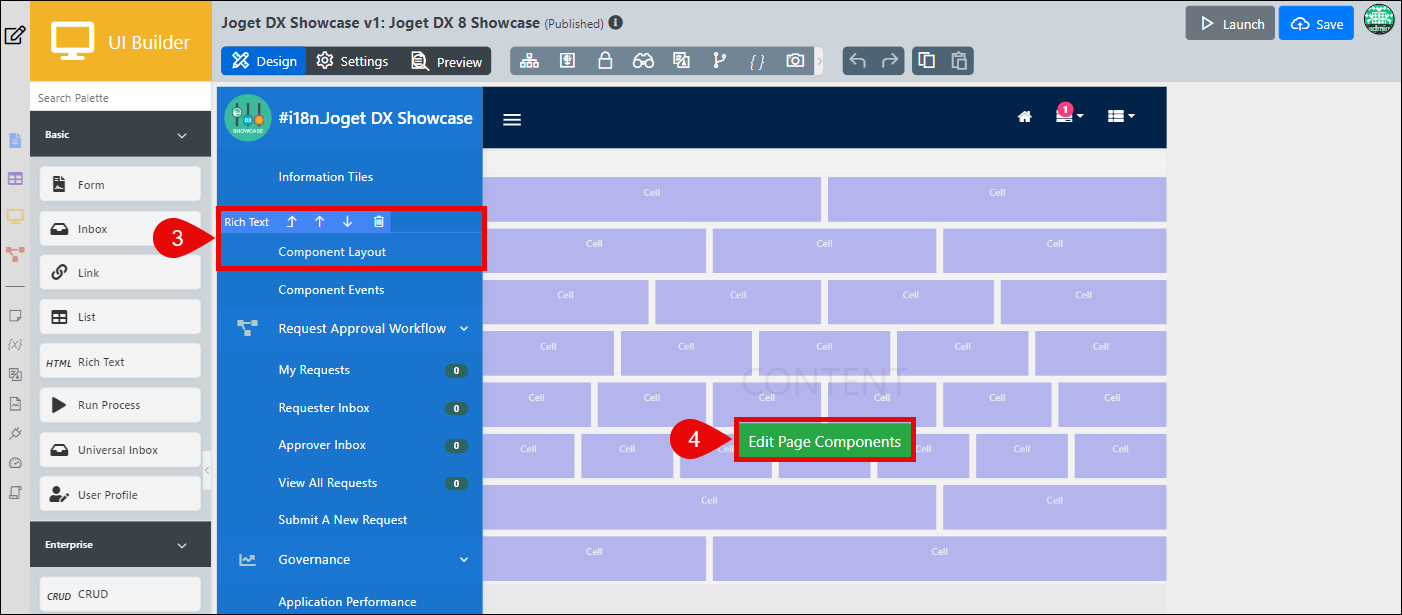Click the Search Palette input field
This screenshot has width=1402, height=615.
tap(120, 98)
